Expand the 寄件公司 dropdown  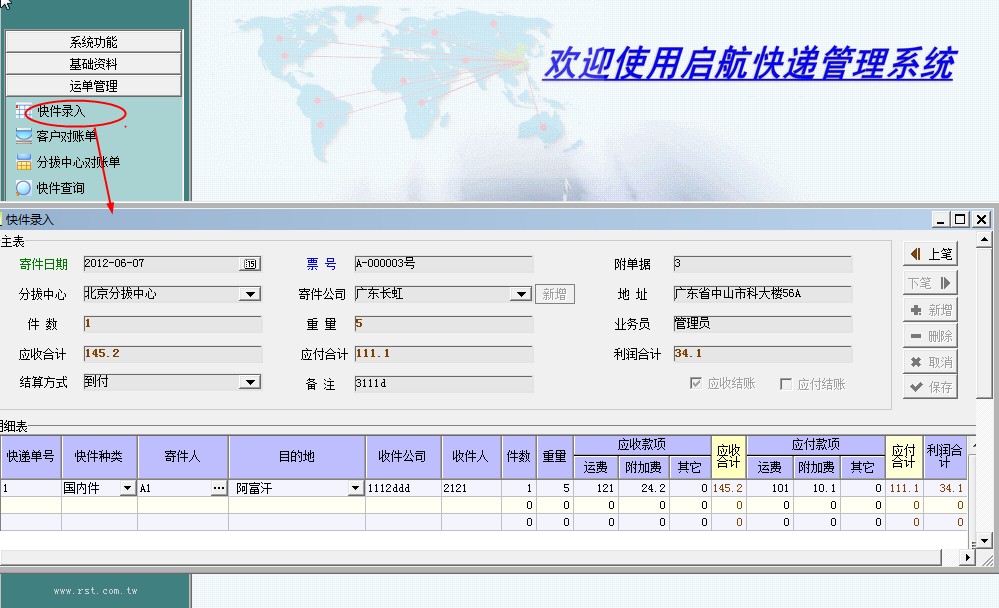coord(521,294)
